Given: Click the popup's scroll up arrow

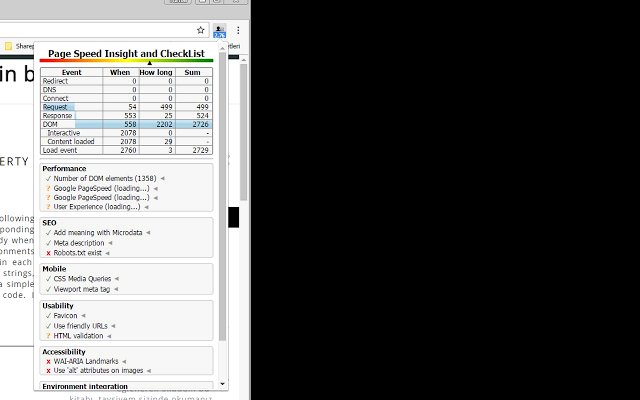Looking at the screenshot, I should tap(222, 49).
